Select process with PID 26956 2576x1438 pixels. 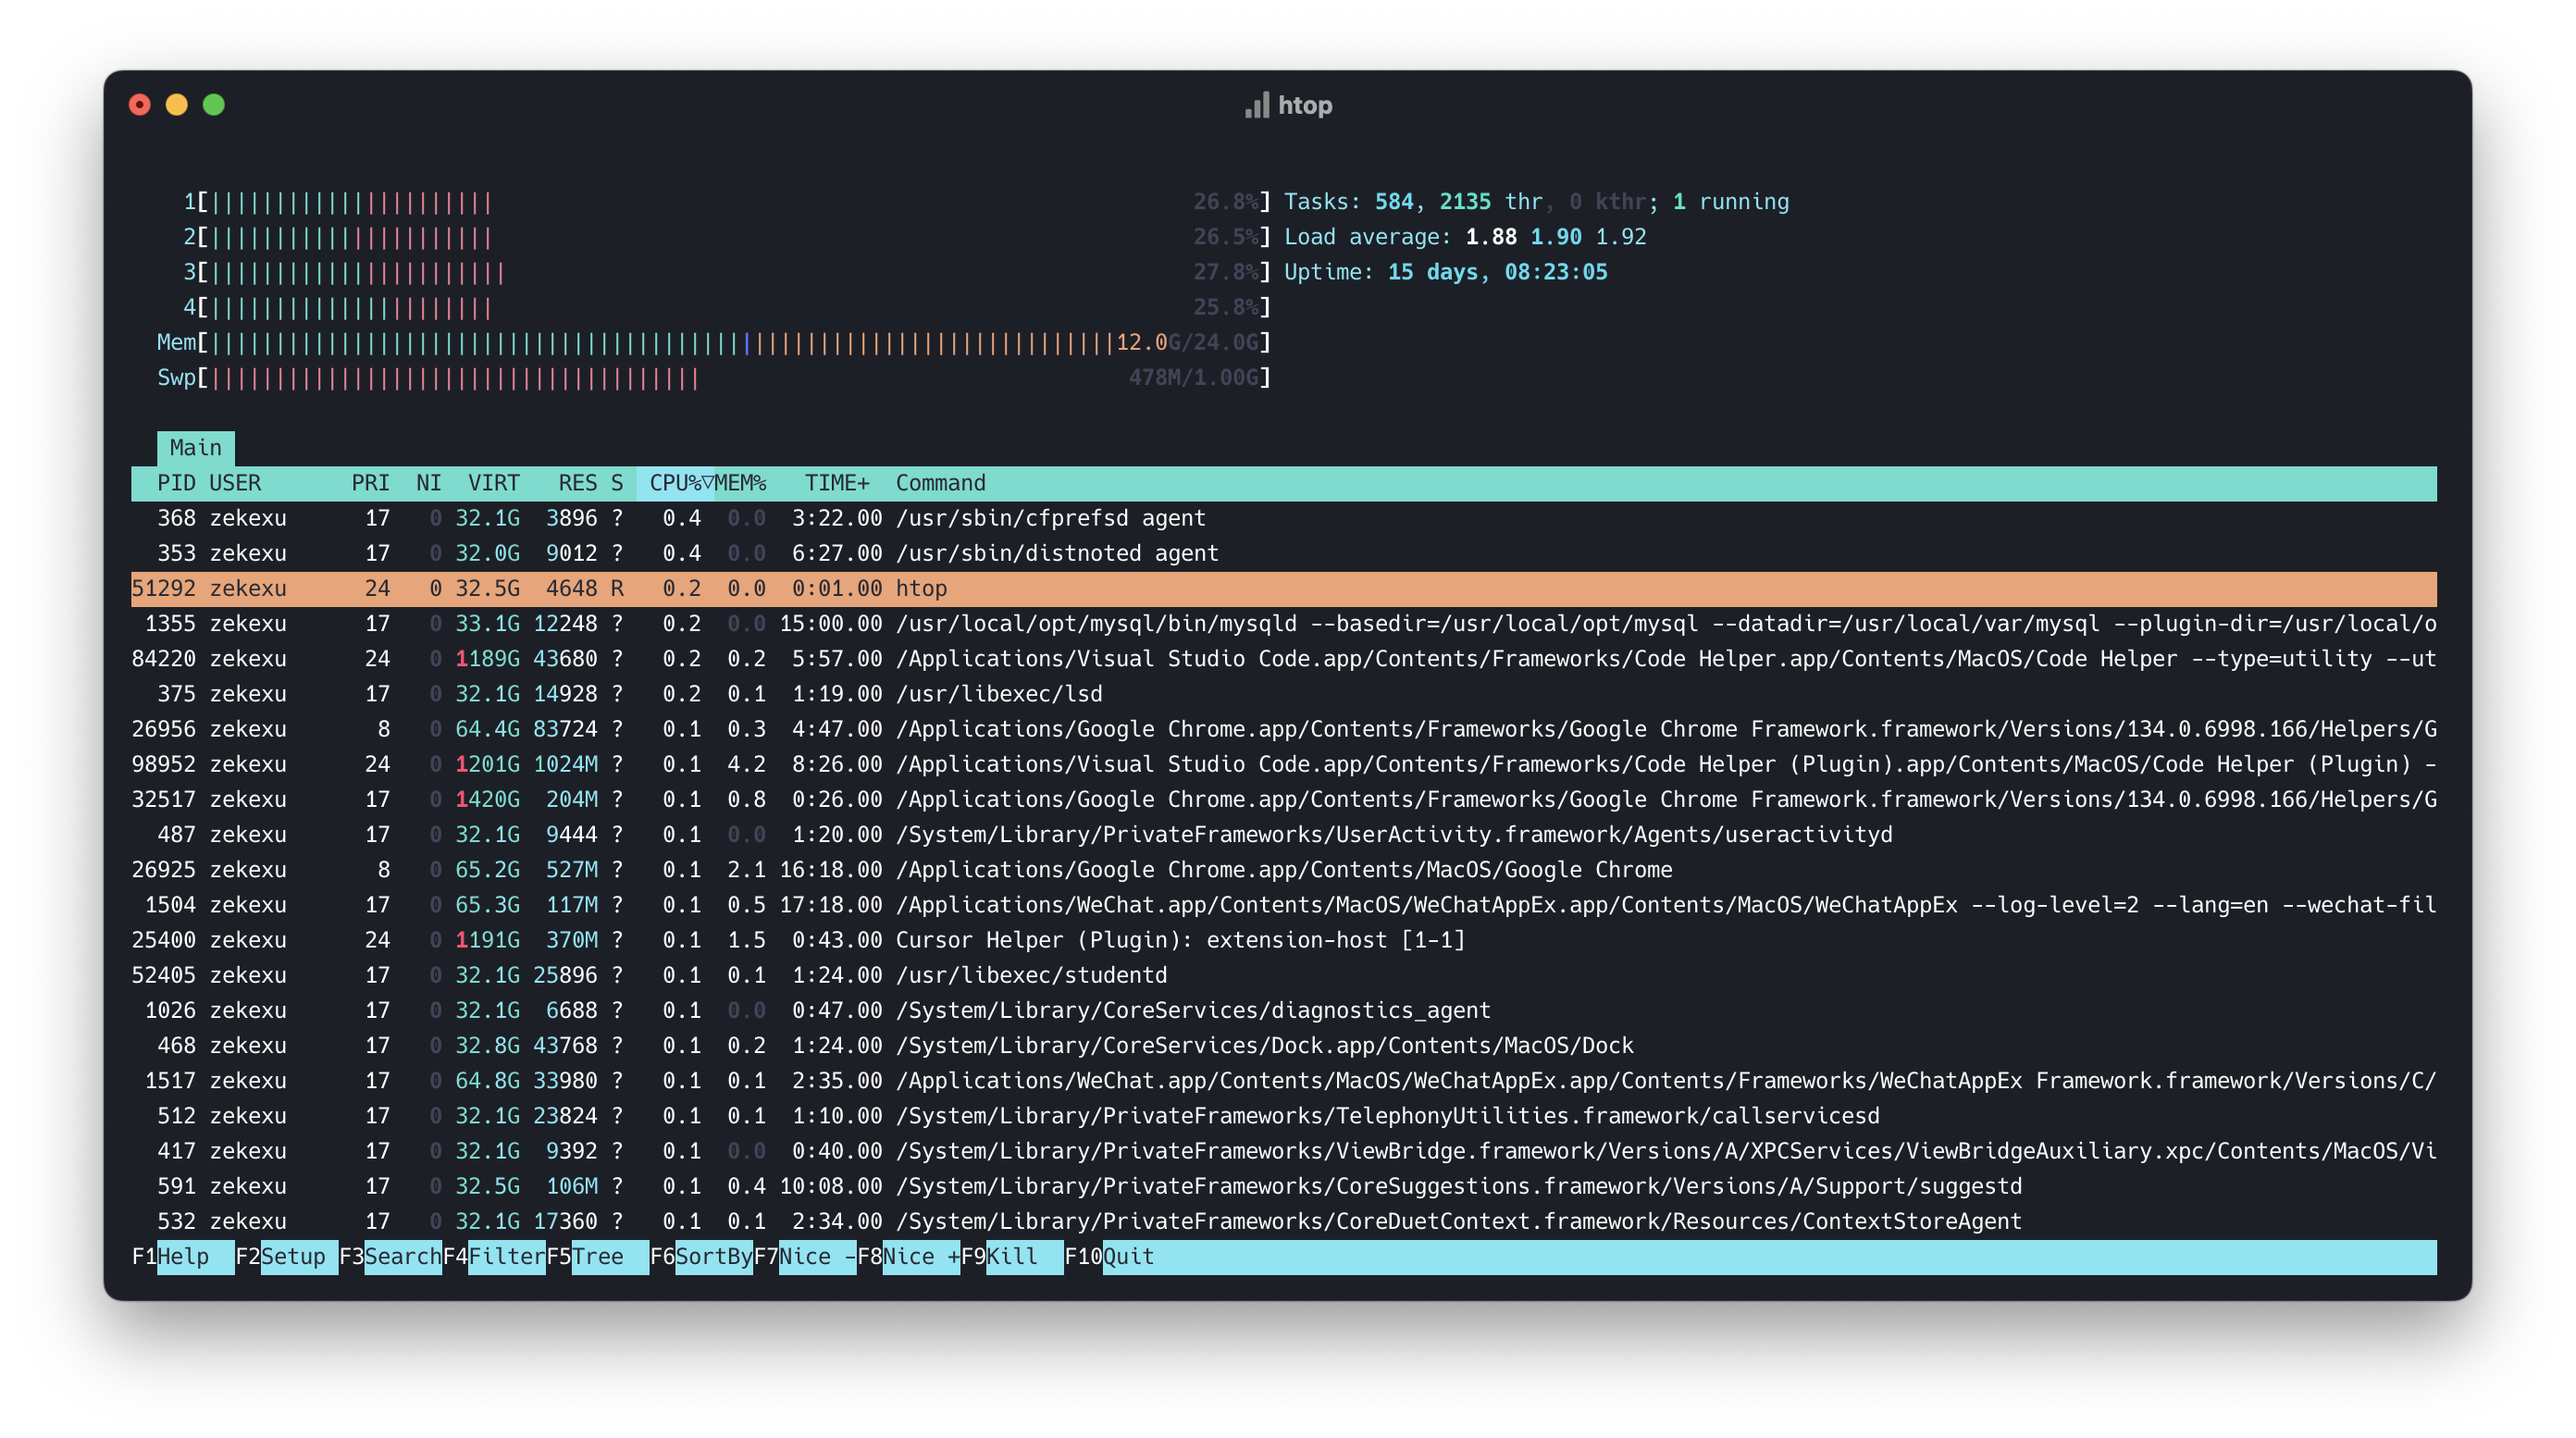(1284, 729)
